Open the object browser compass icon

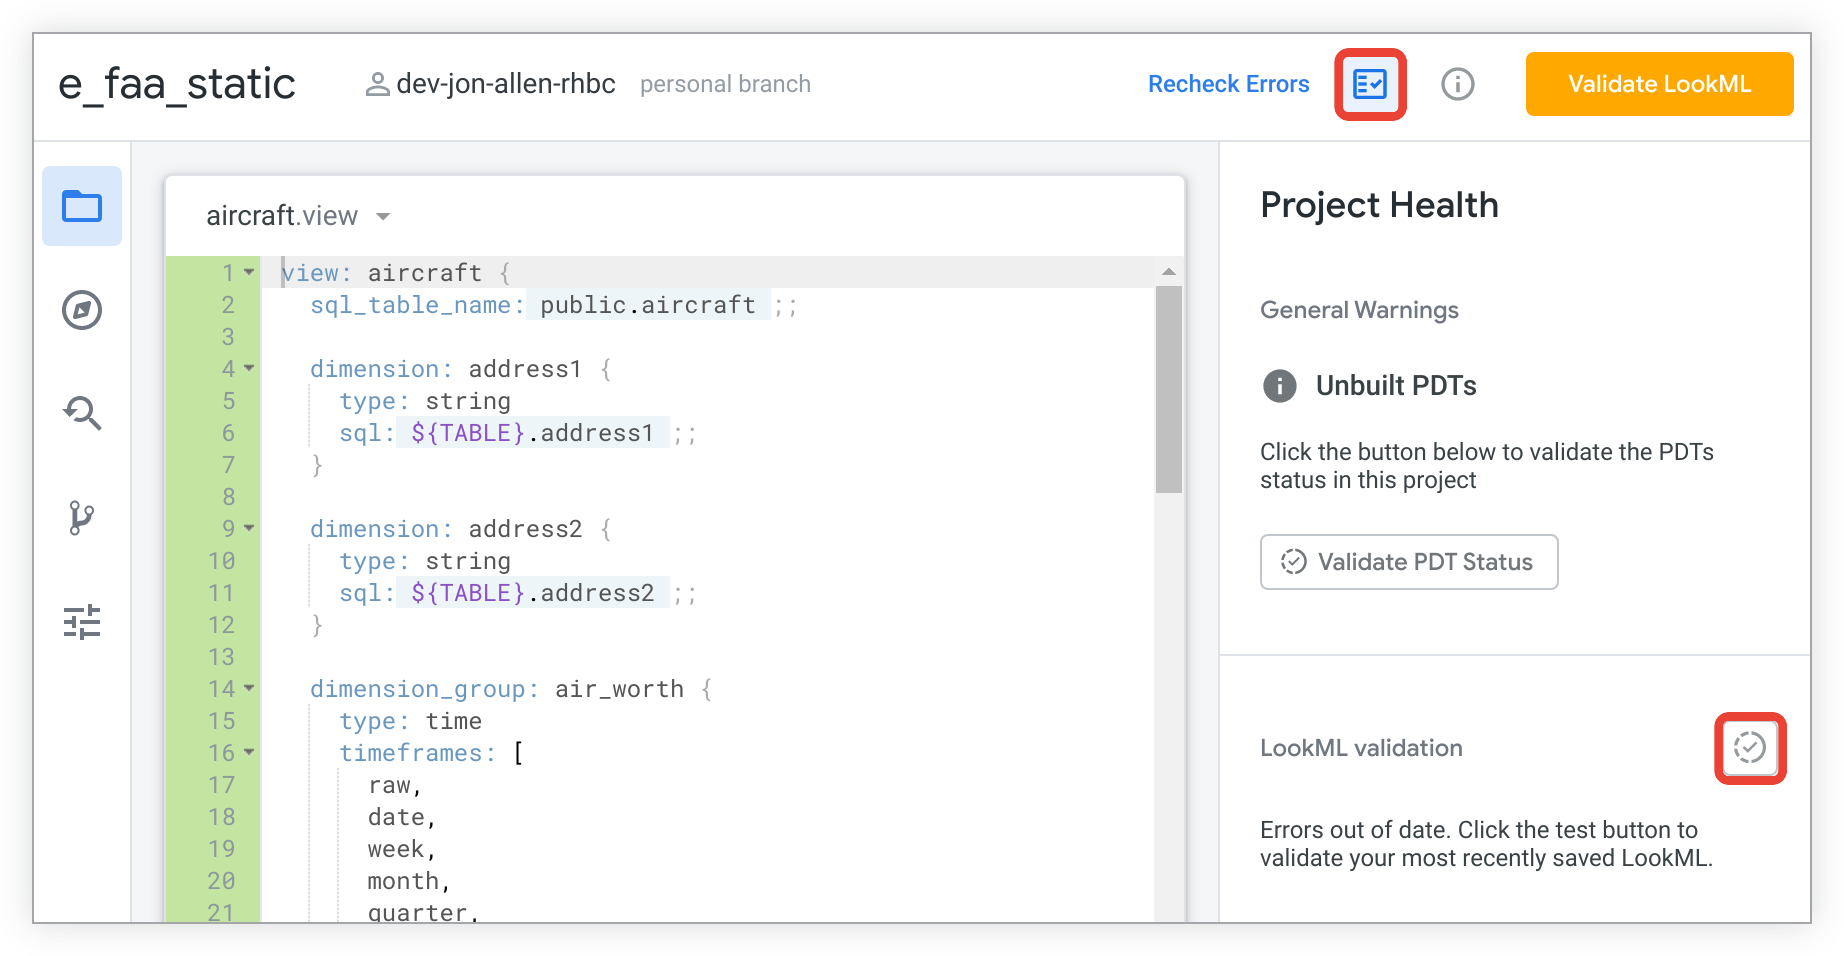point(82,310)
